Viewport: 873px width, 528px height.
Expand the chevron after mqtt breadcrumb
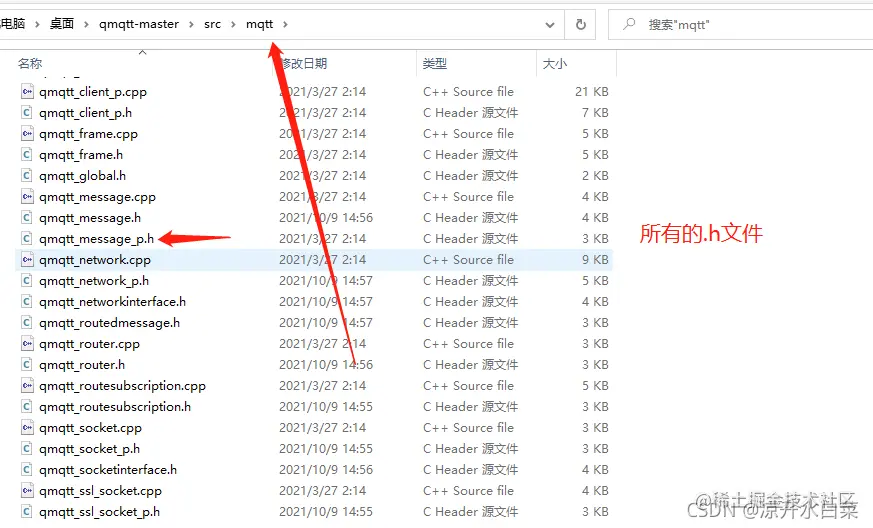(286, 25)
